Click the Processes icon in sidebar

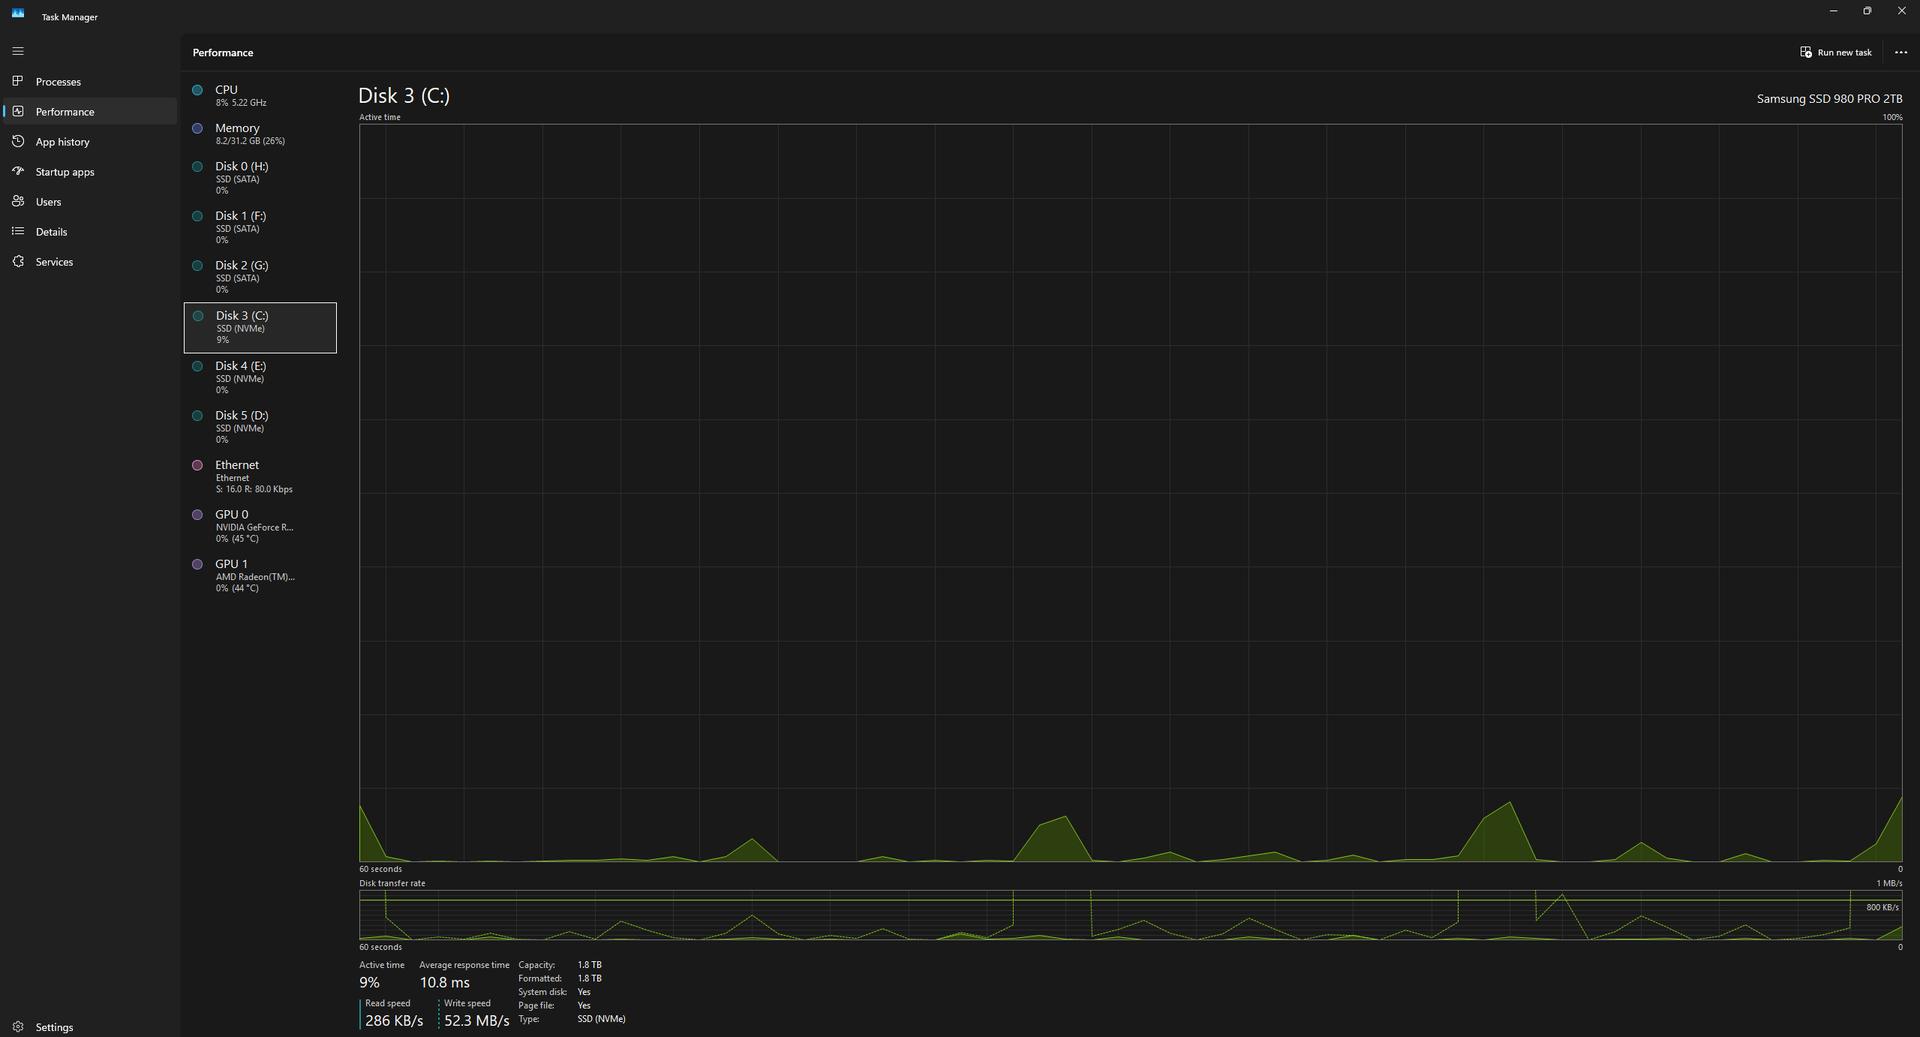18,81
